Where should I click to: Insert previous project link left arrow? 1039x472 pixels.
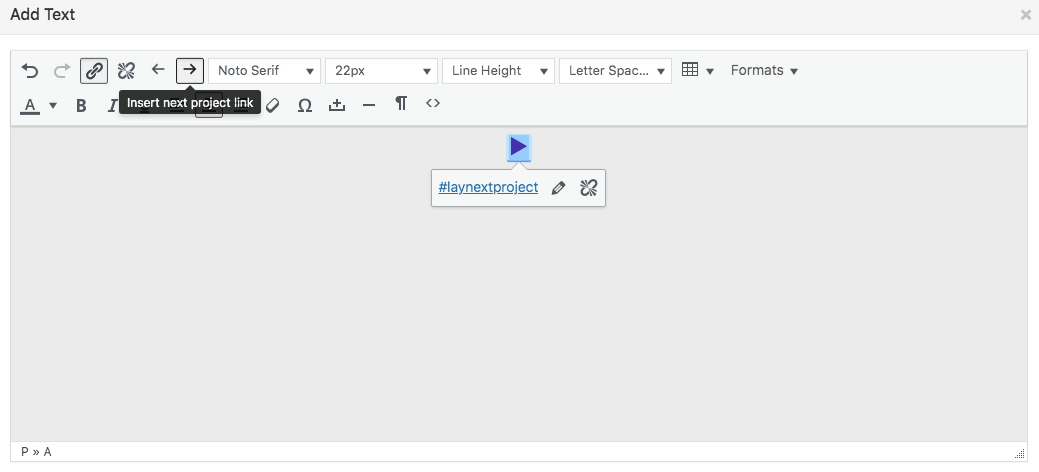coord(158,70)
